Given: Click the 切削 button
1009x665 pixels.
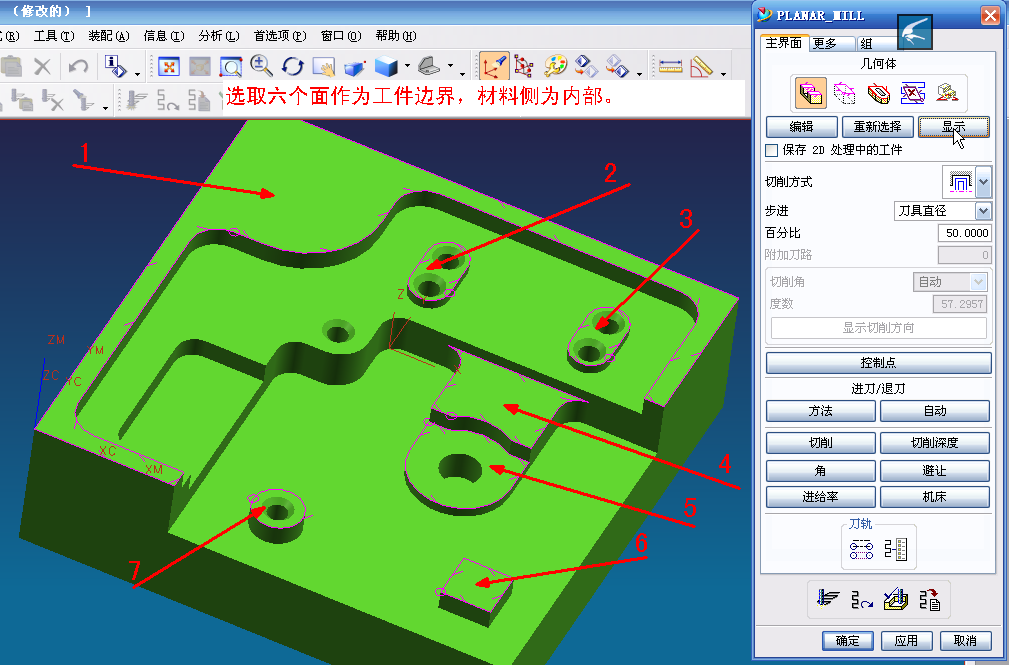Looking at the screenshot, I should (x=820, y=443).
